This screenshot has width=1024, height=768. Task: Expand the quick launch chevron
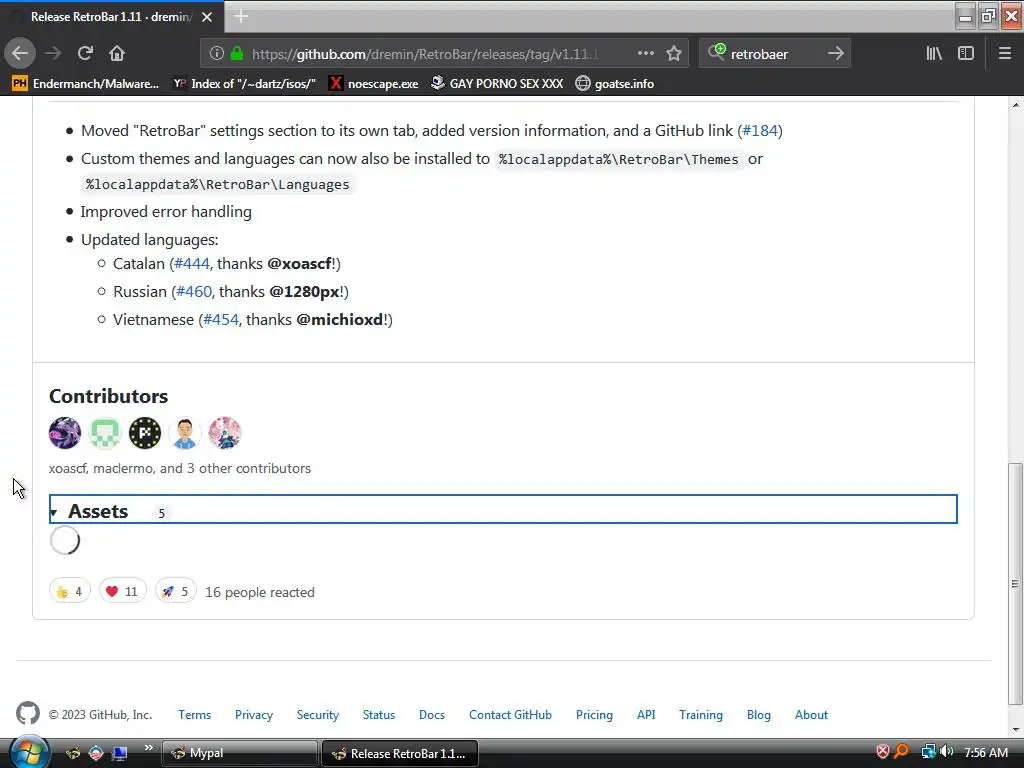[148, 748]
